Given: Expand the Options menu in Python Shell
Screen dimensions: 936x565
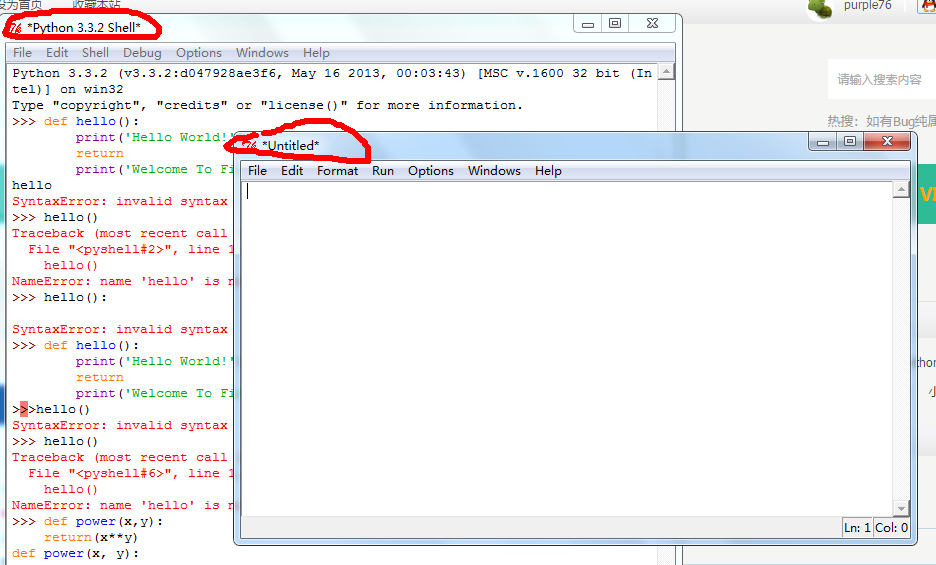Looking at the screenshot, I should [x=199, y=53].
